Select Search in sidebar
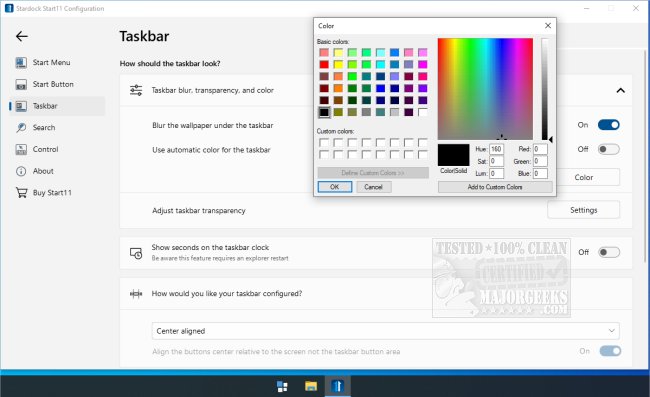650x397 pixels. coord(44,128)
